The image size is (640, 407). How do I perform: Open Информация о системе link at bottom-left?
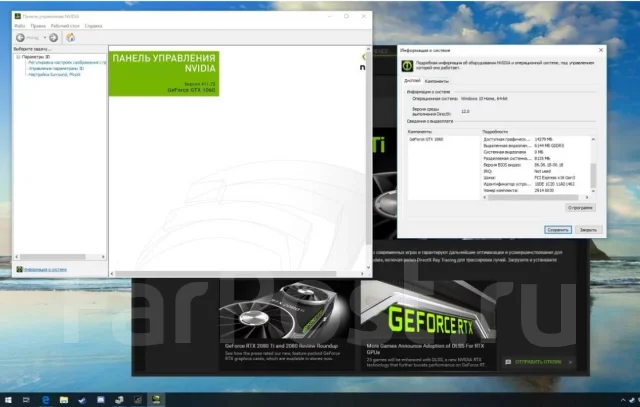tap(45, 269)
